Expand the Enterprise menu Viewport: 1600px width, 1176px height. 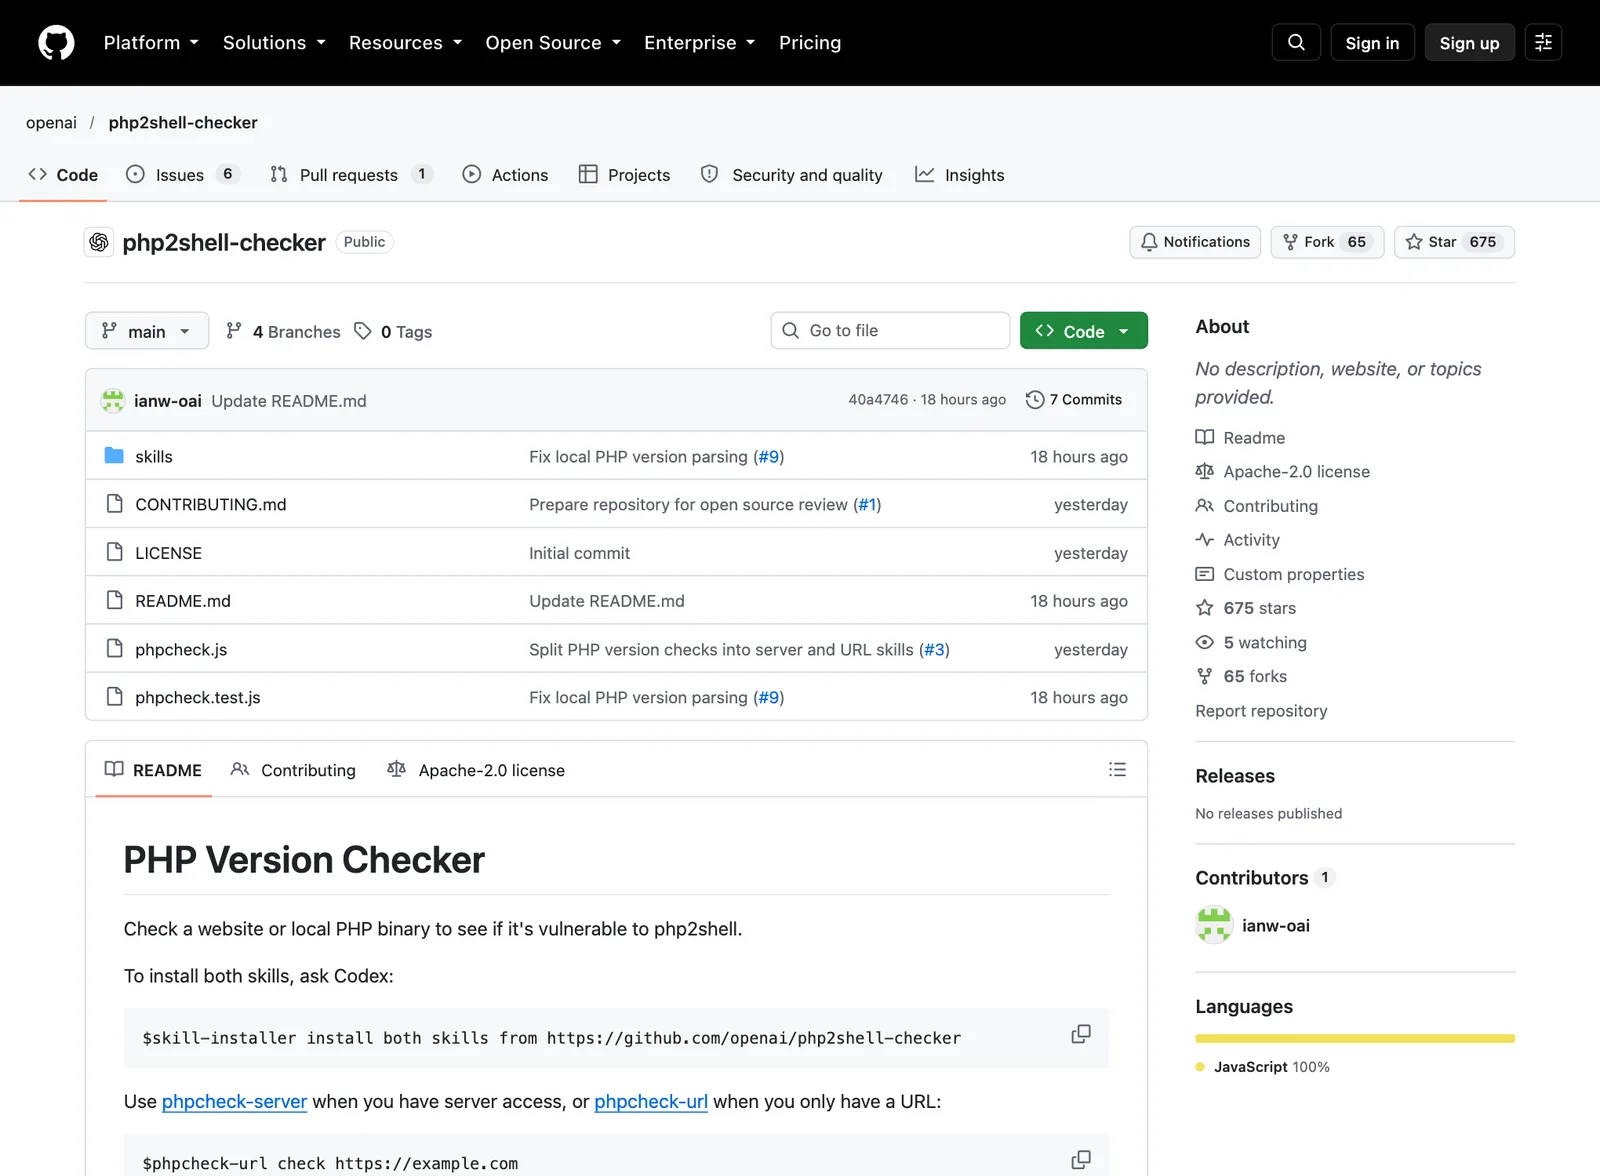(x=699, y=43)
